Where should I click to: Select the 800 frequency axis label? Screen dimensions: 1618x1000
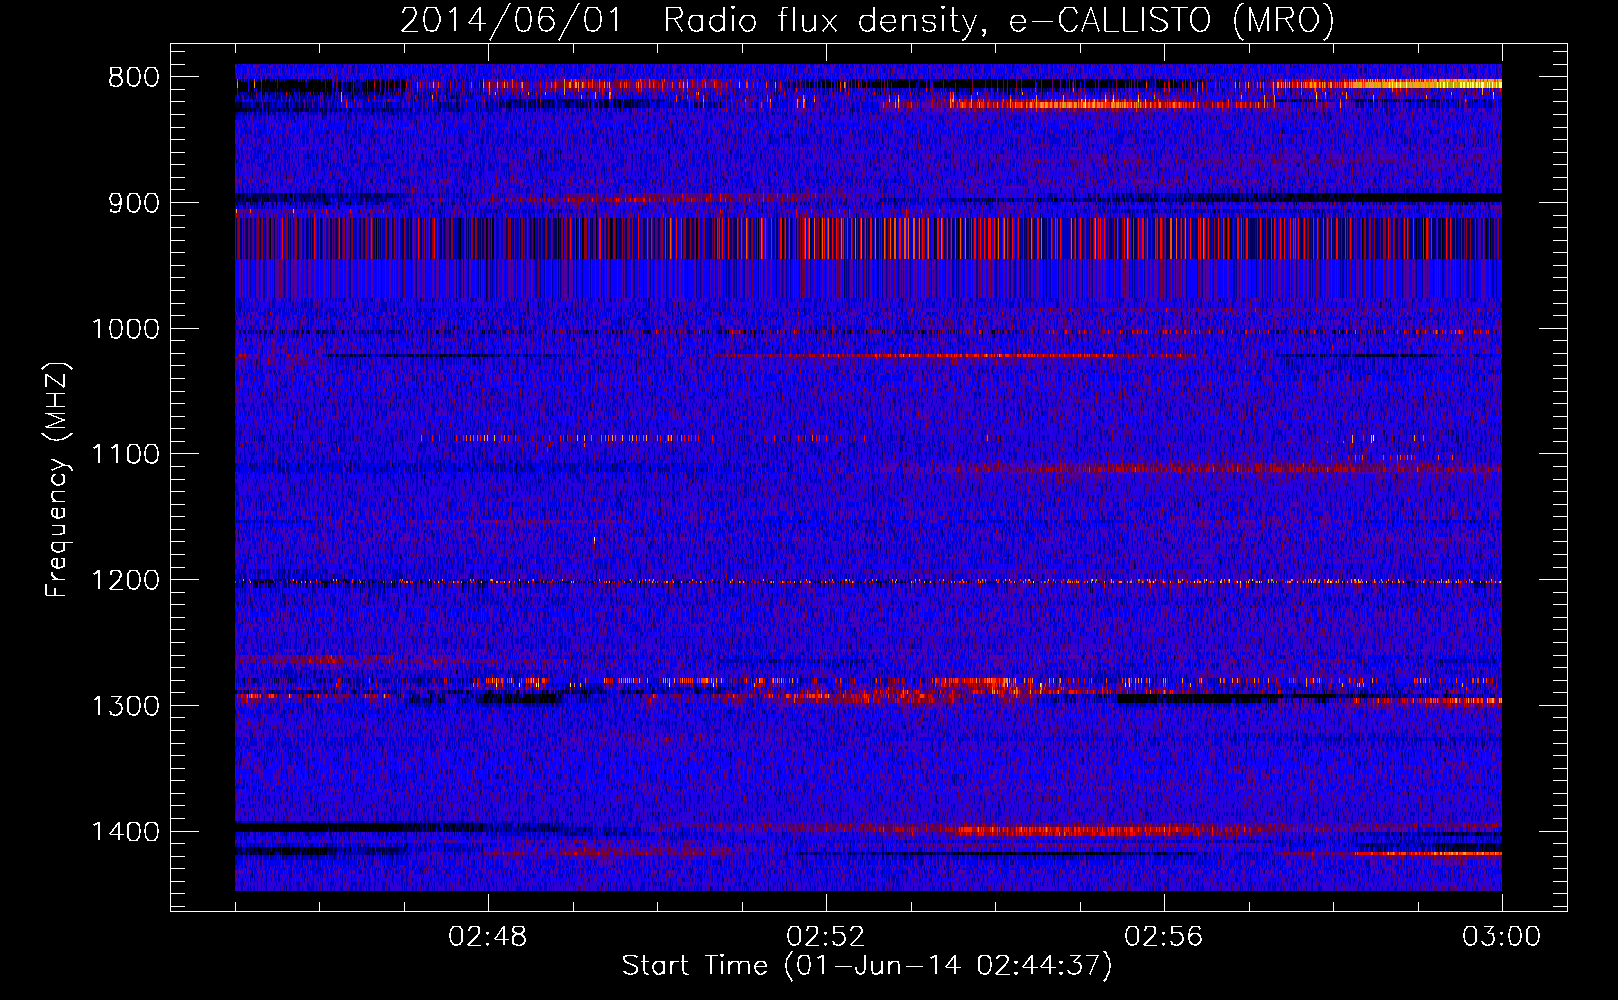tap(133, 78)
